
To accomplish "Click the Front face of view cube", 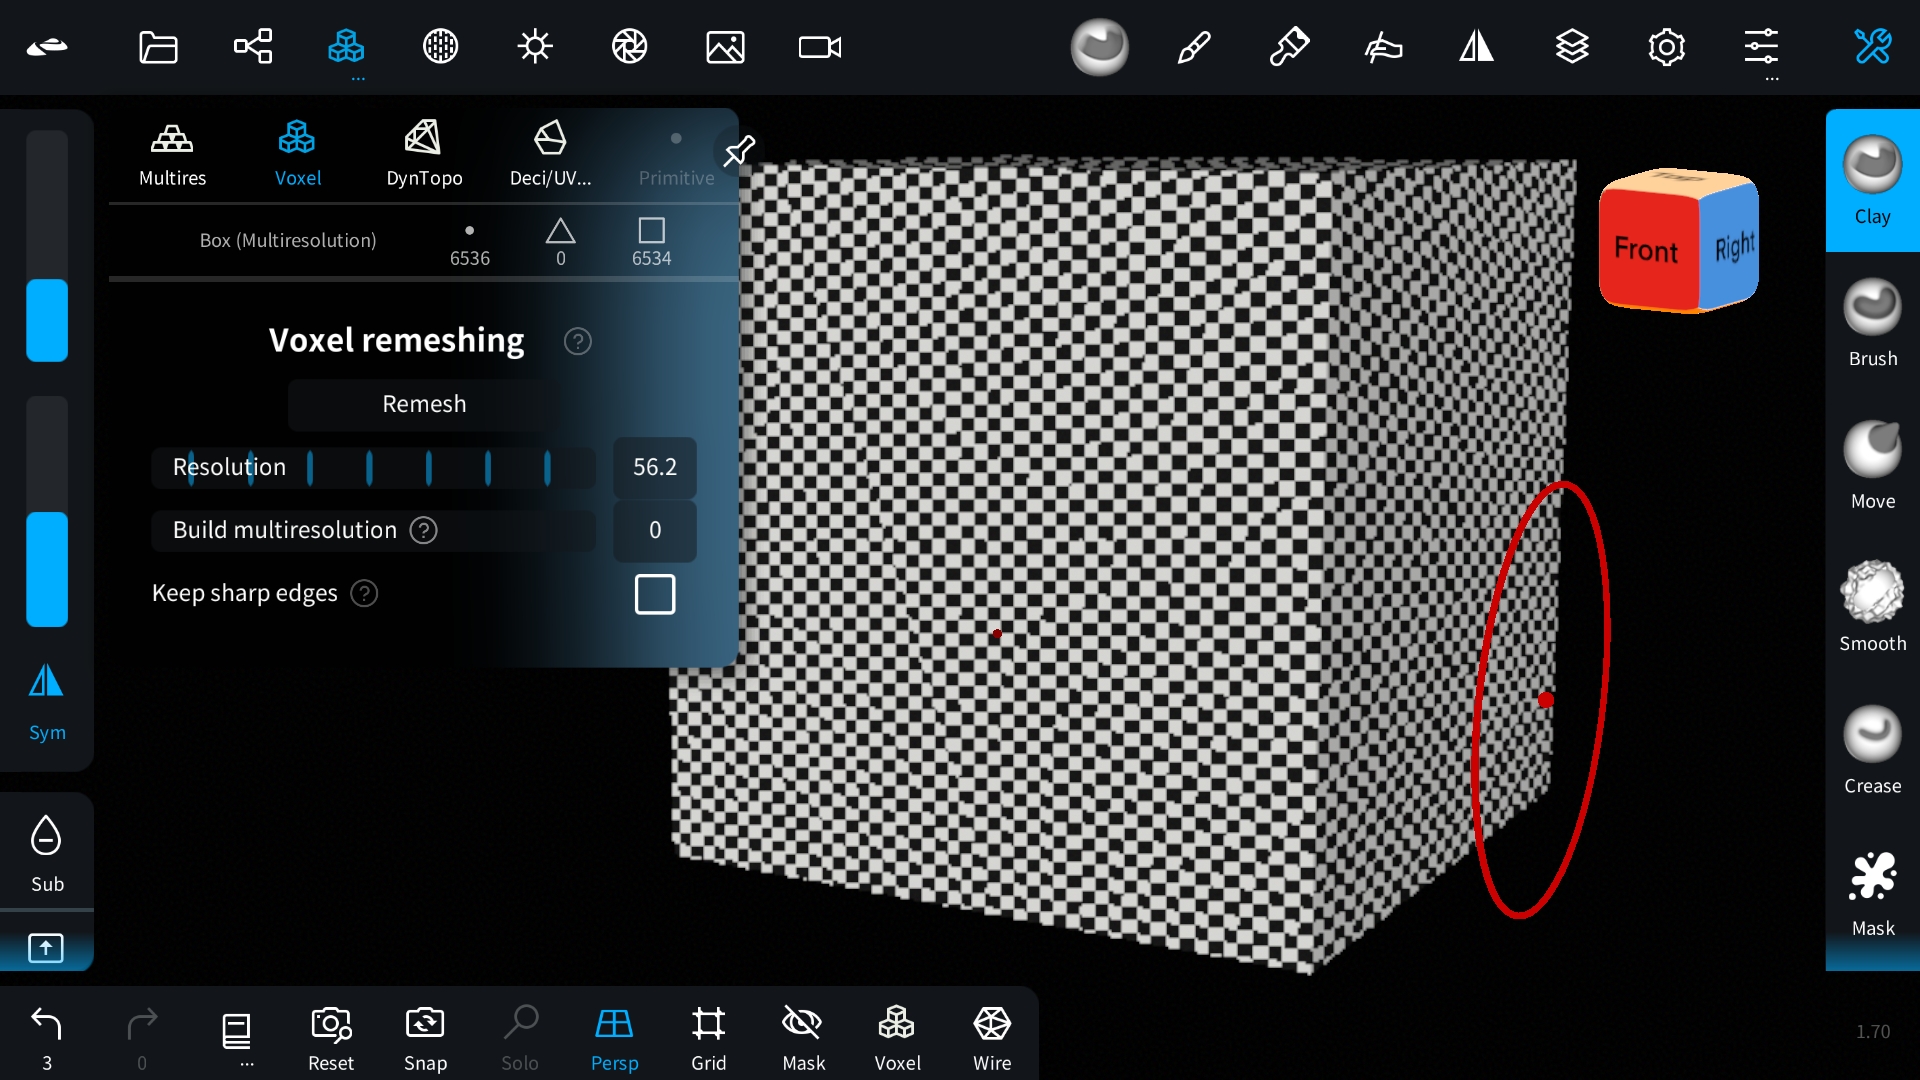I will tap(1647, 248).
